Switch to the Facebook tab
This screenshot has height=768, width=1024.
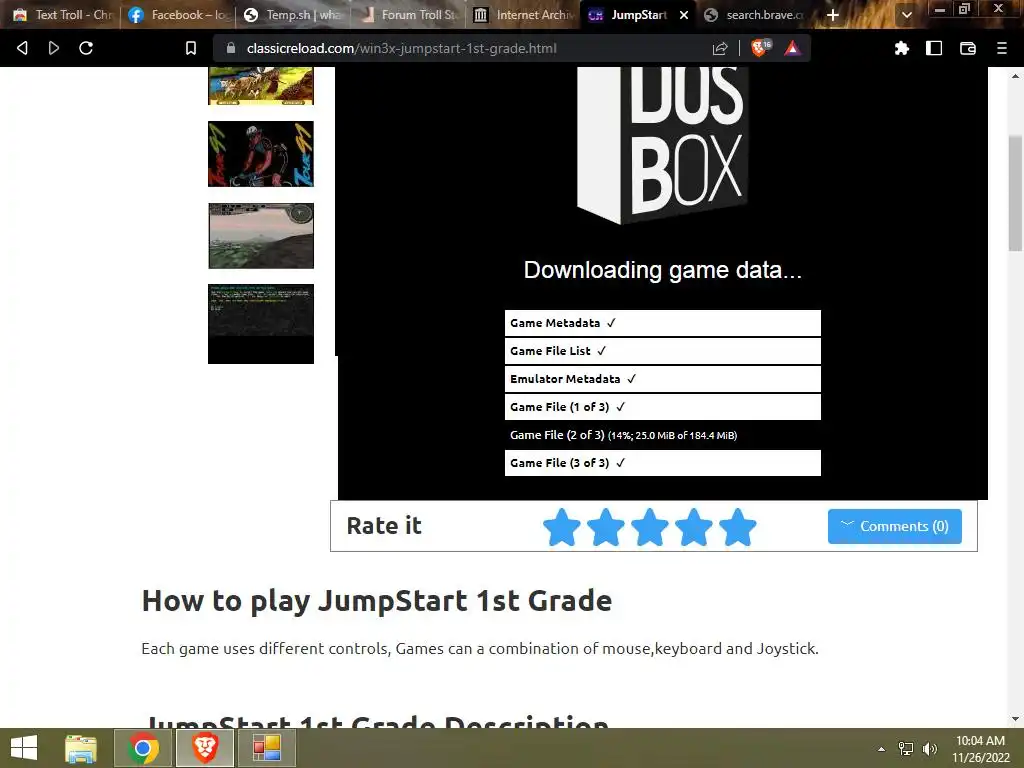178,14
